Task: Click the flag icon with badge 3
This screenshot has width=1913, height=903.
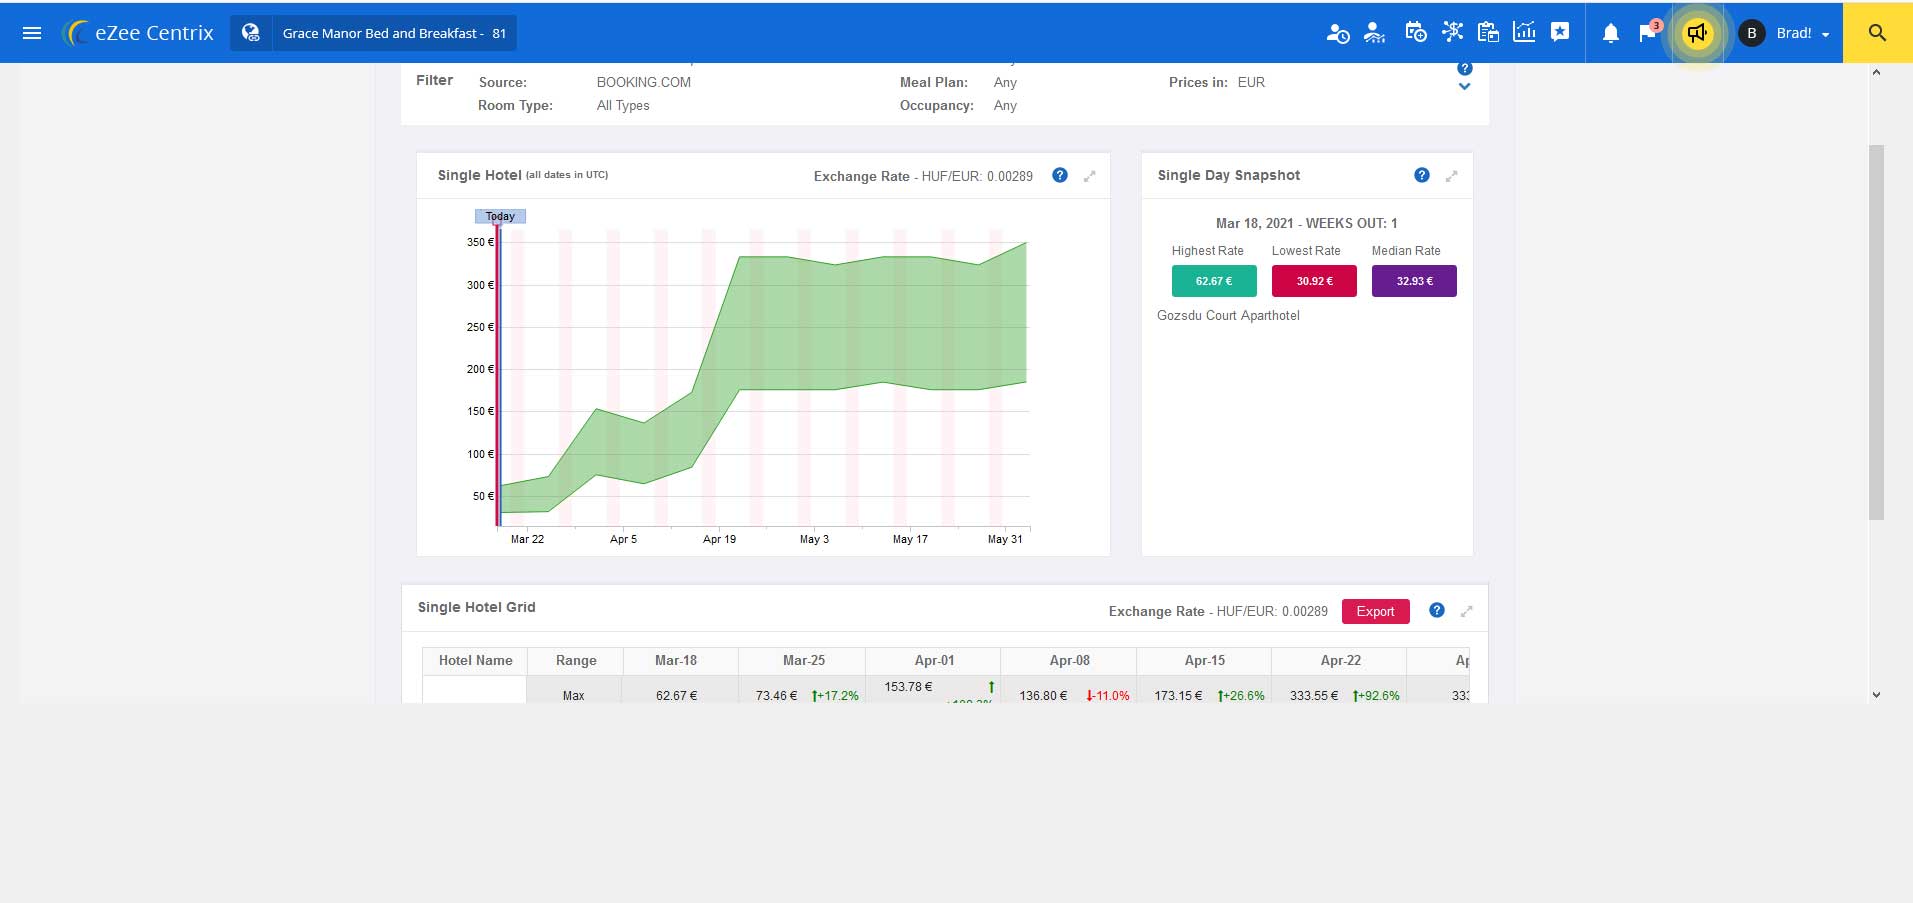Action: coord(1648,32)
